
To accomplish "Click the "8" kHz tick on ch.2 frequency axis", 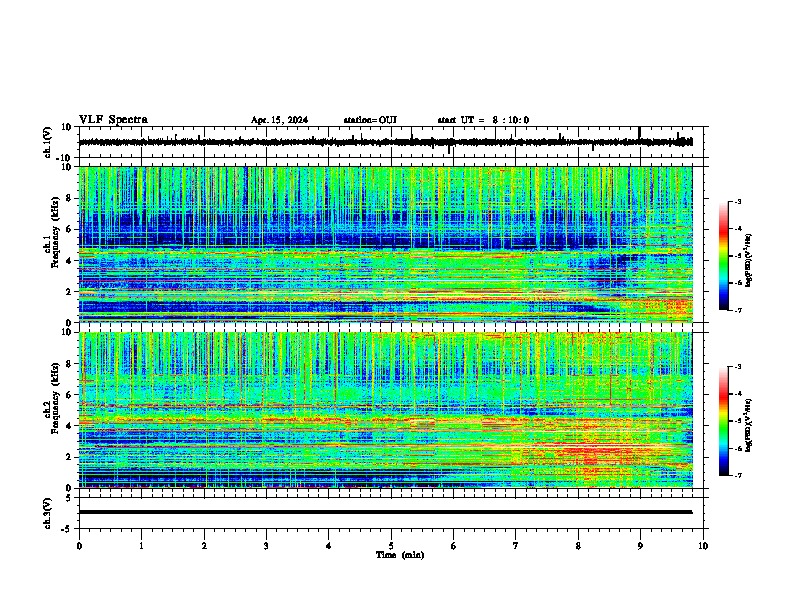I will click(x=70, y=364).
